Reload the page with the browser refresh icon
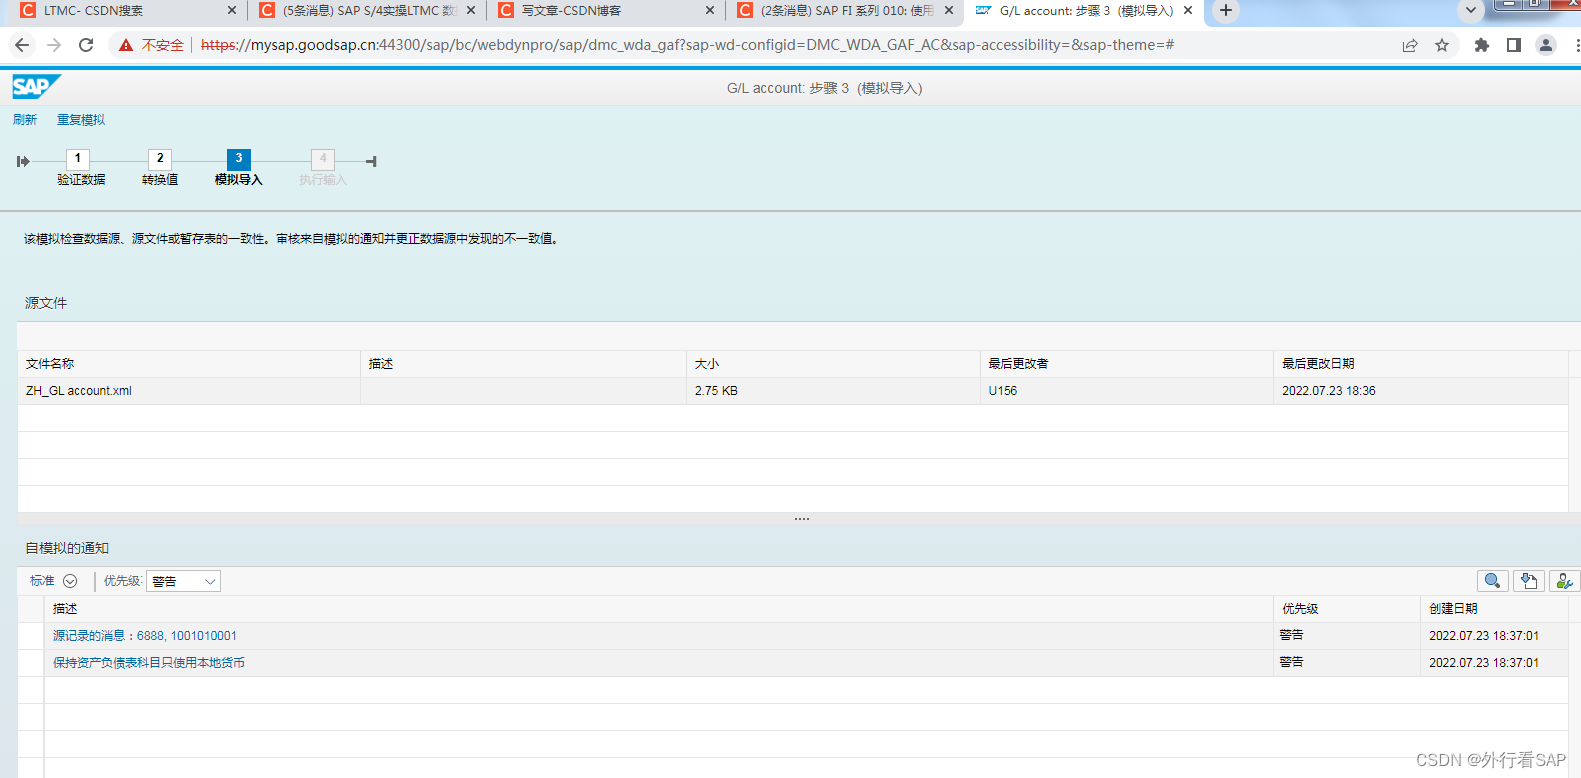The width and height of the screenshot is (1581, 778). [86, 45]
